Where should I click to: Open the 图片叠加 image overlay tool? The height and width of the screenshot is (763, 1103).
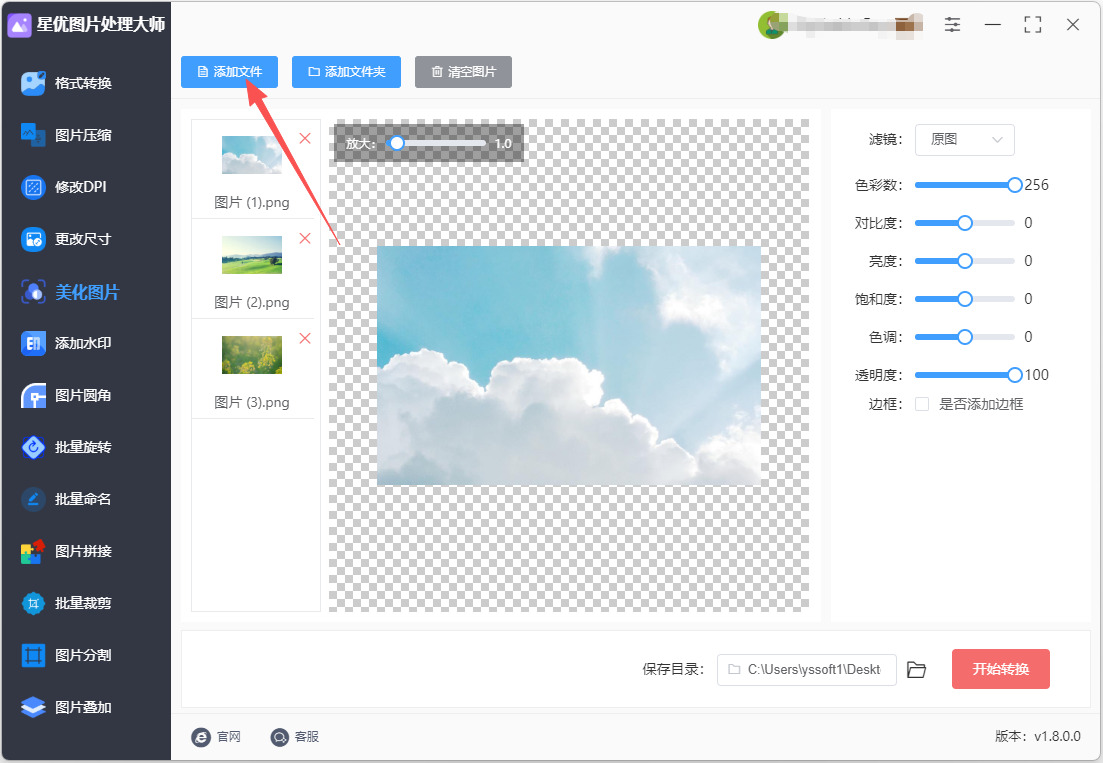click(x=67, y=707)
